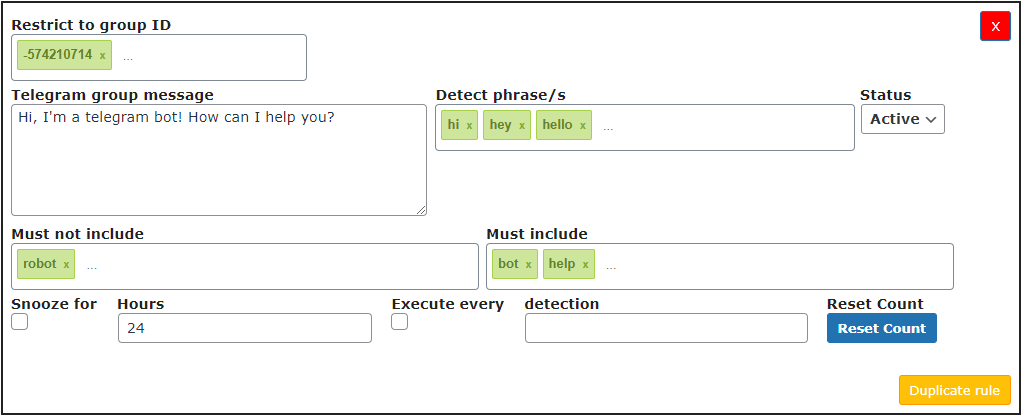Image resolution: width=1022 pixels, height=416 pixels.
Task: Remove the -574210714 group ID tag
Action: [102, 56]
